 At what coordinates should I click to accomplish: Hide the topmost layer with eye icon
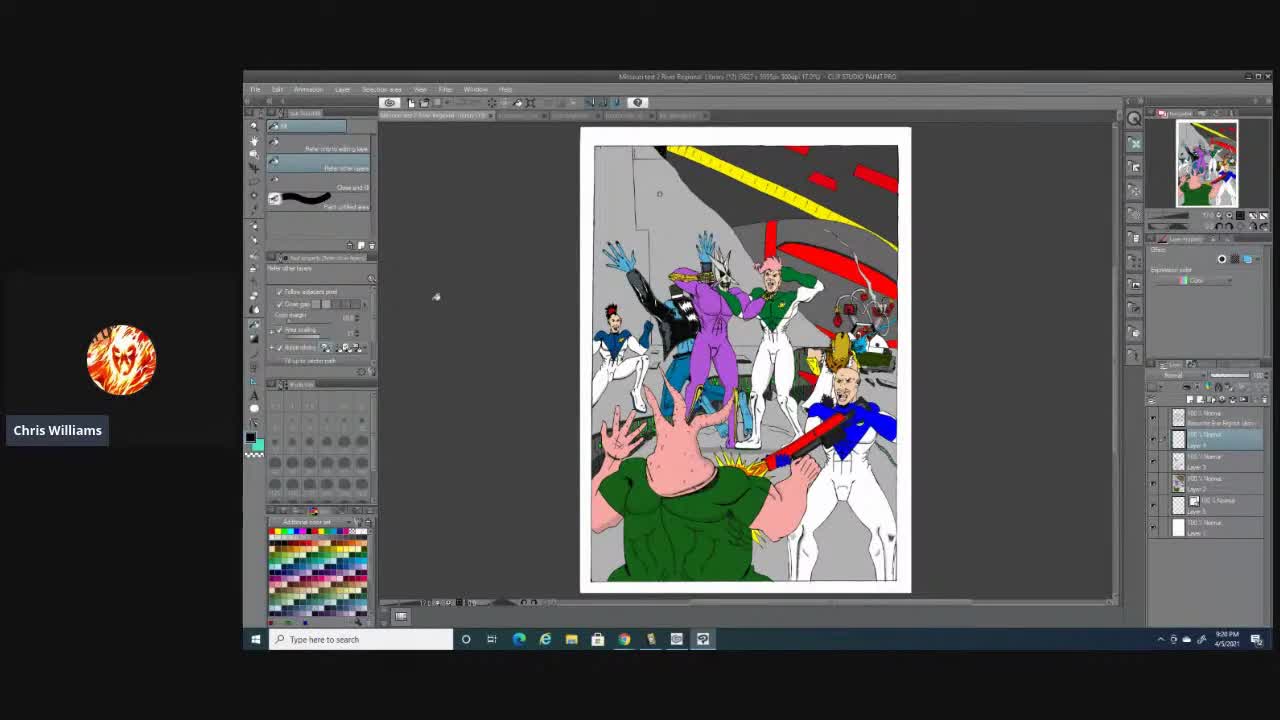[1153, 417]
